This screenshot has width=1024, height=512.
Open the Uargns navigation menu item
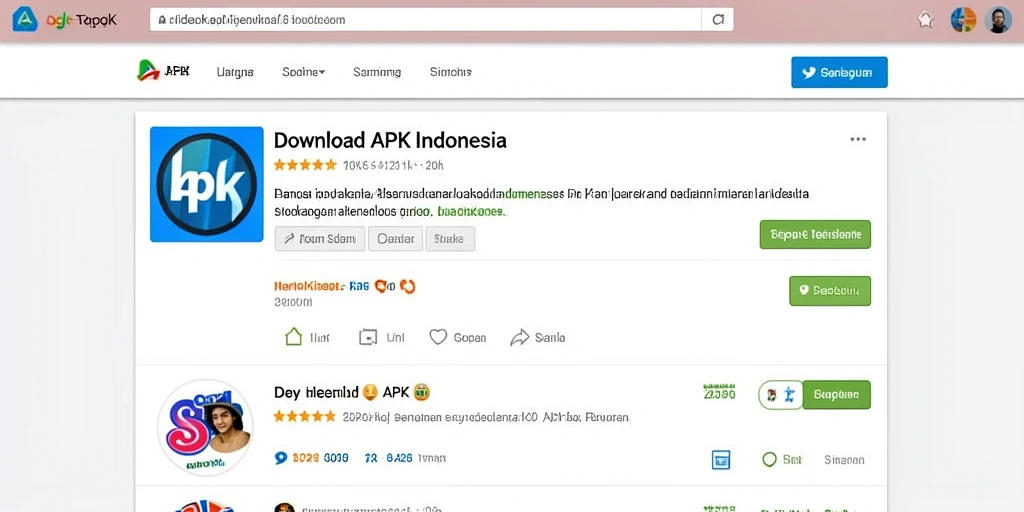pyautogui.click(x=235, y=72)
